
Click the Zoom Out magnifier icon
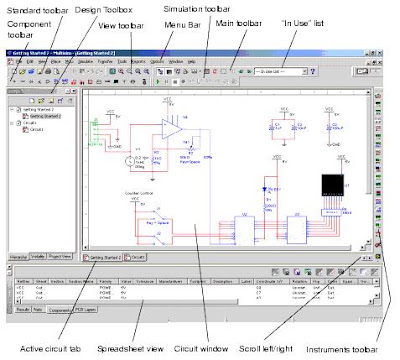[x=129, y=71]
